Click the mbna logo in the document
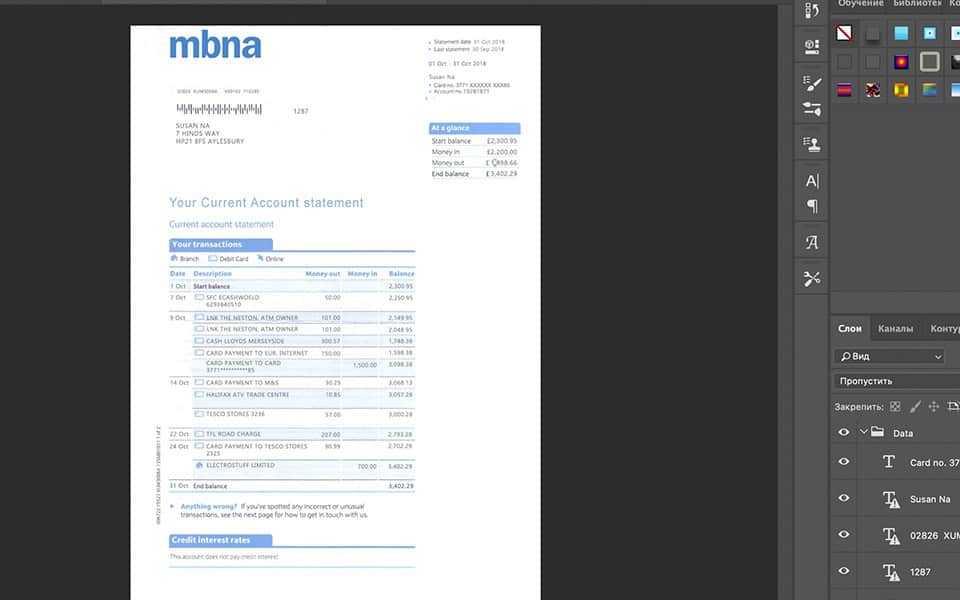This screenshot has height=600, width=960. point(215,45)
